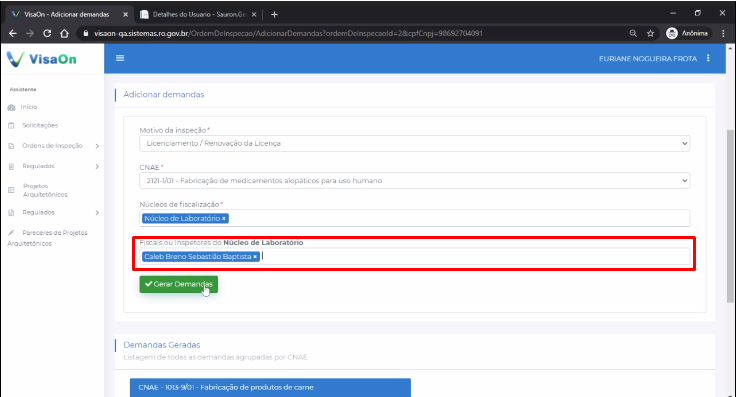Remove Núcleo de Laboratório tag with x
The height and width of the screenshot is (397, 736).
pos(224,219)
